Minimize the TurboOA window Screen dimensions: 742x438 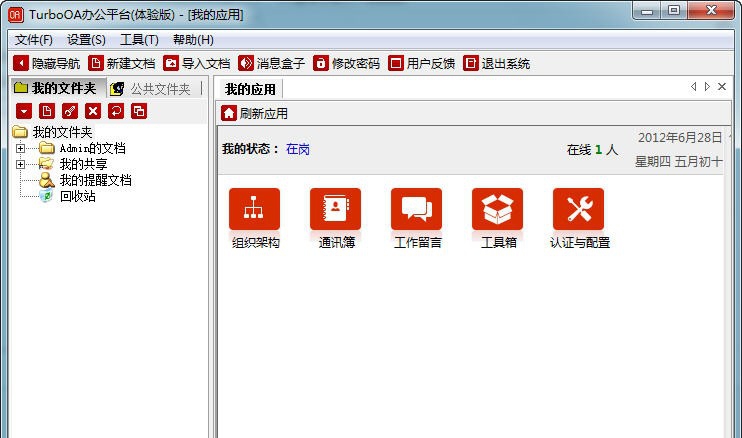647,11
